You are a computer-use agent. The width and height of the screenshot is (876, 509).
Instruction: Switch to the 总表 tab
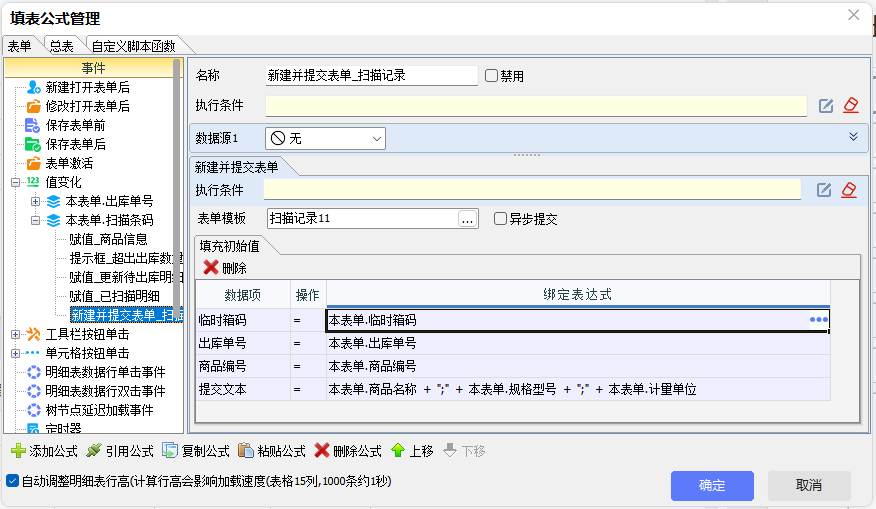tap(61, 46)
